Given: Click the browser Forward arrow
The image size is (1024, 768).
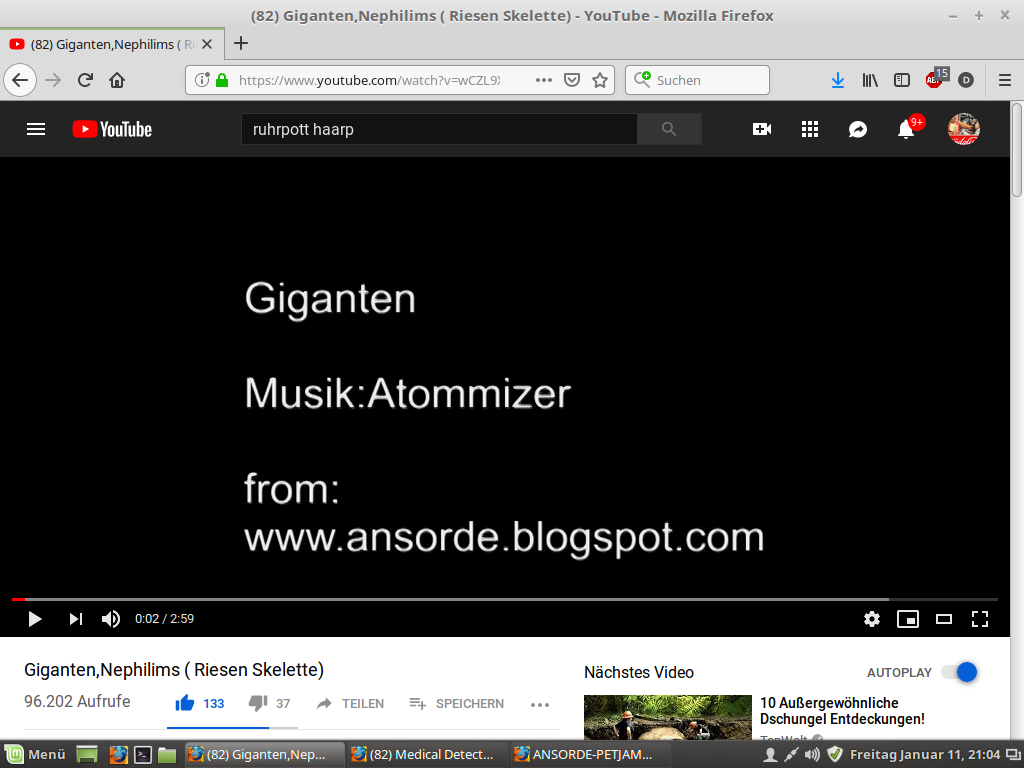Looking at the screenshot, I should point(53,80).
